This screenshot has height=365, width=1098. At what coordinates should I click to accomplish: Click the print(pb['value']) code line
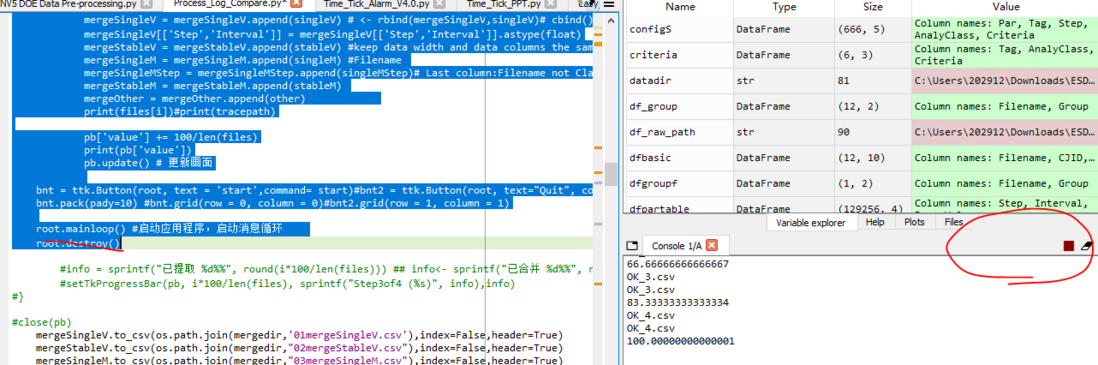click(138, 150)
